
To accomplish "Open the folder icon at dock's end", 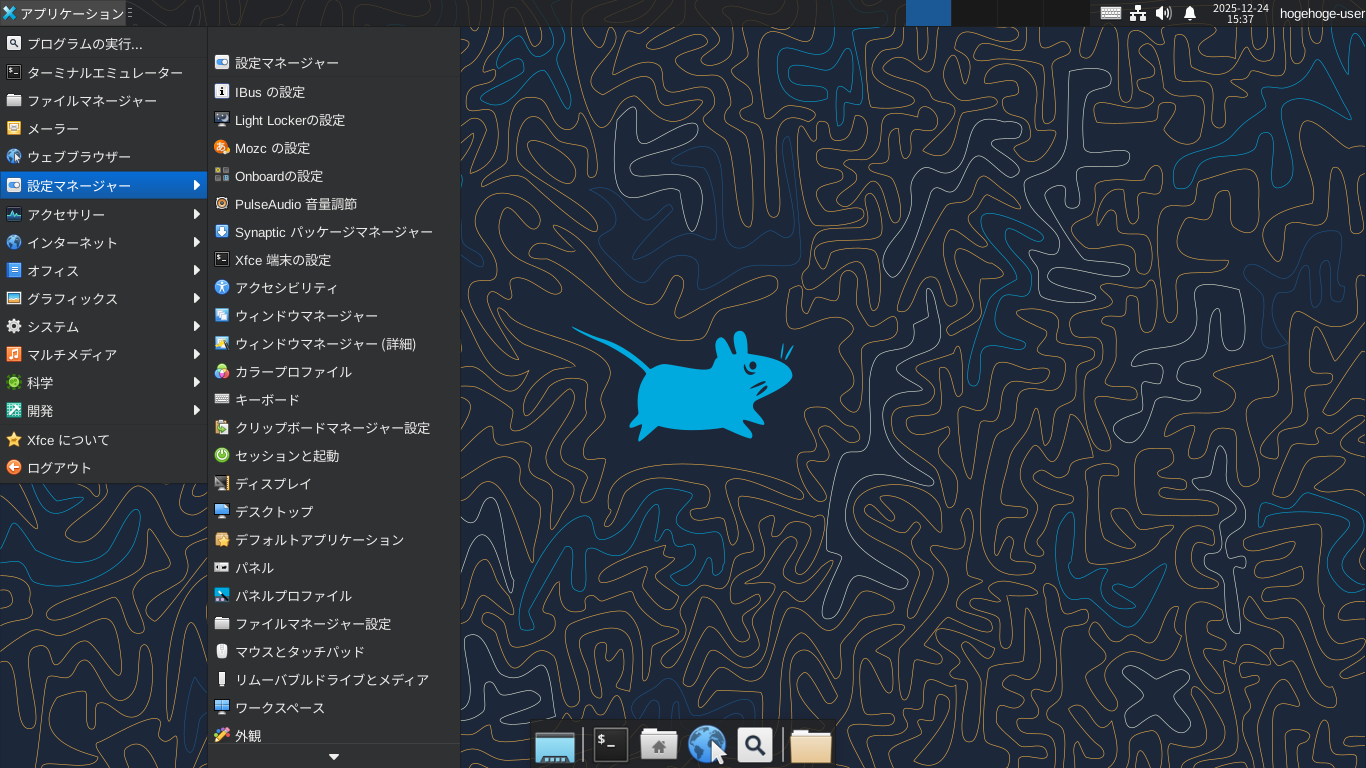I will [811, 745].
